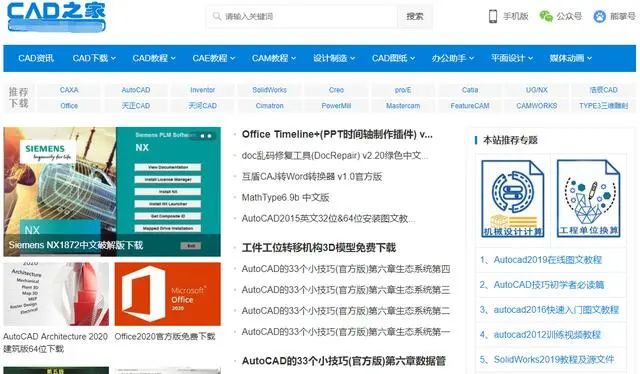Open the MathType6.9b 中文版 link
The height and width of the screenshot is (374, 640).
[x=285, y=198]
